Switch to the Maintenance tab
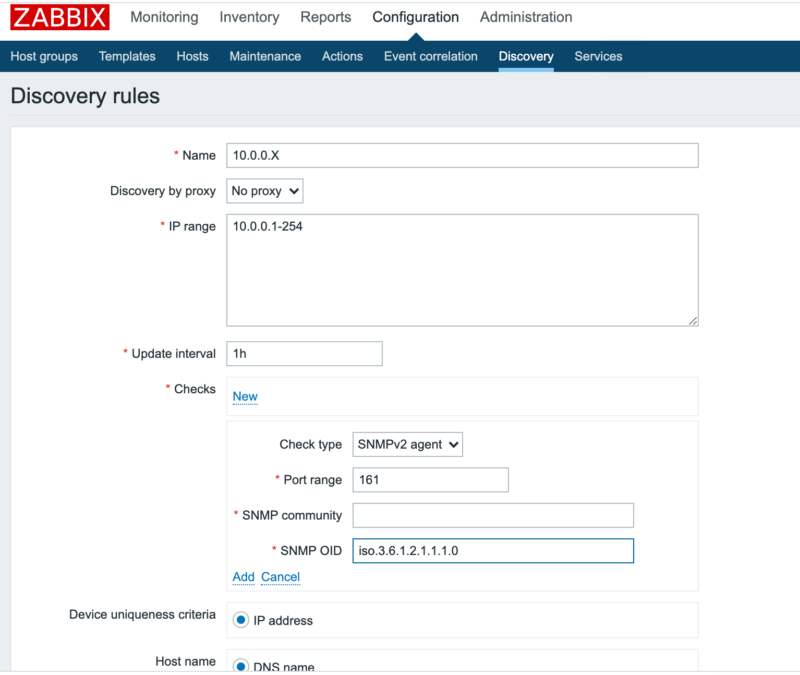Viewport: 800px width, 675px height. click(264, 56)
